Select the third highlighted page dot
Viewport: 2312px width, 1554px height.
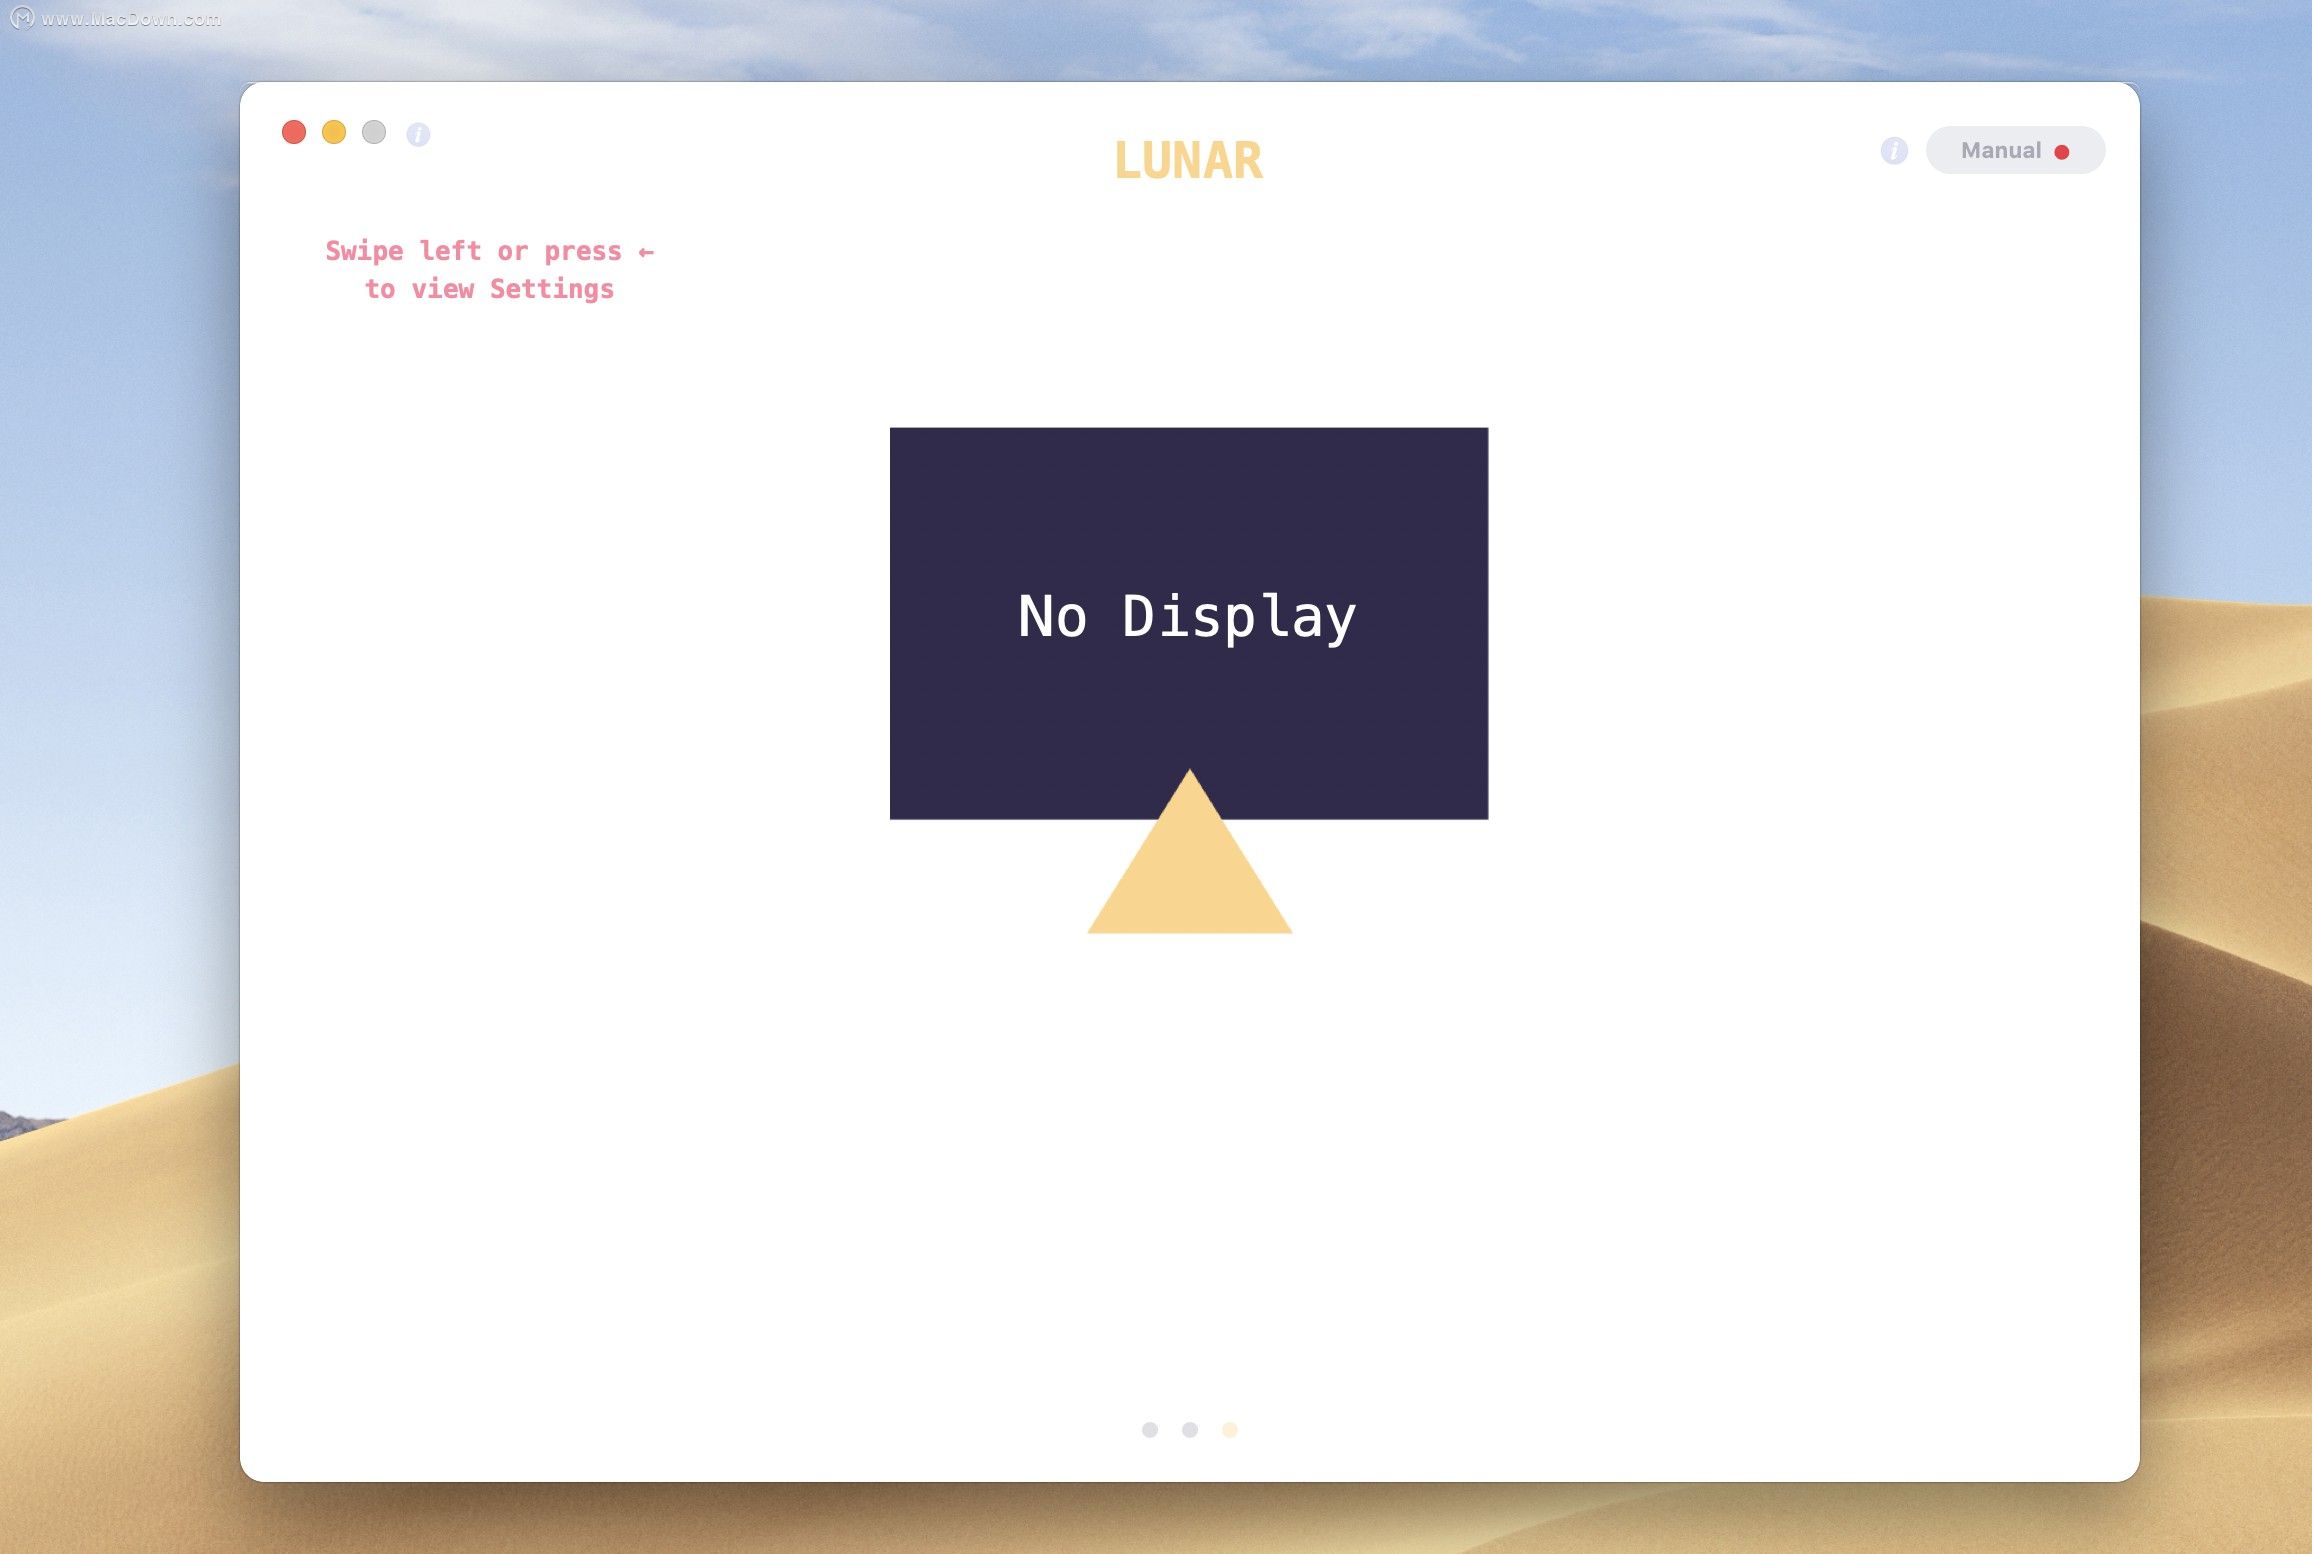pyautogui.click(x=1230, y=1430)
